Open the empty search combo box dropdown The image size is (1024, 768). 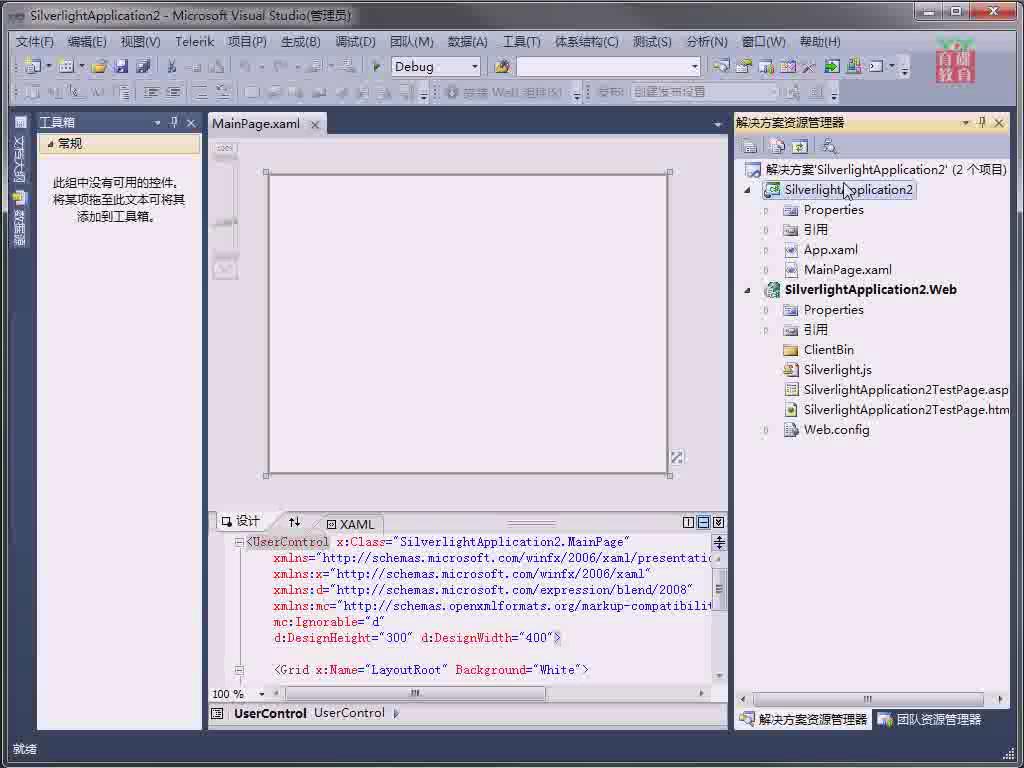tap(694, 67)
